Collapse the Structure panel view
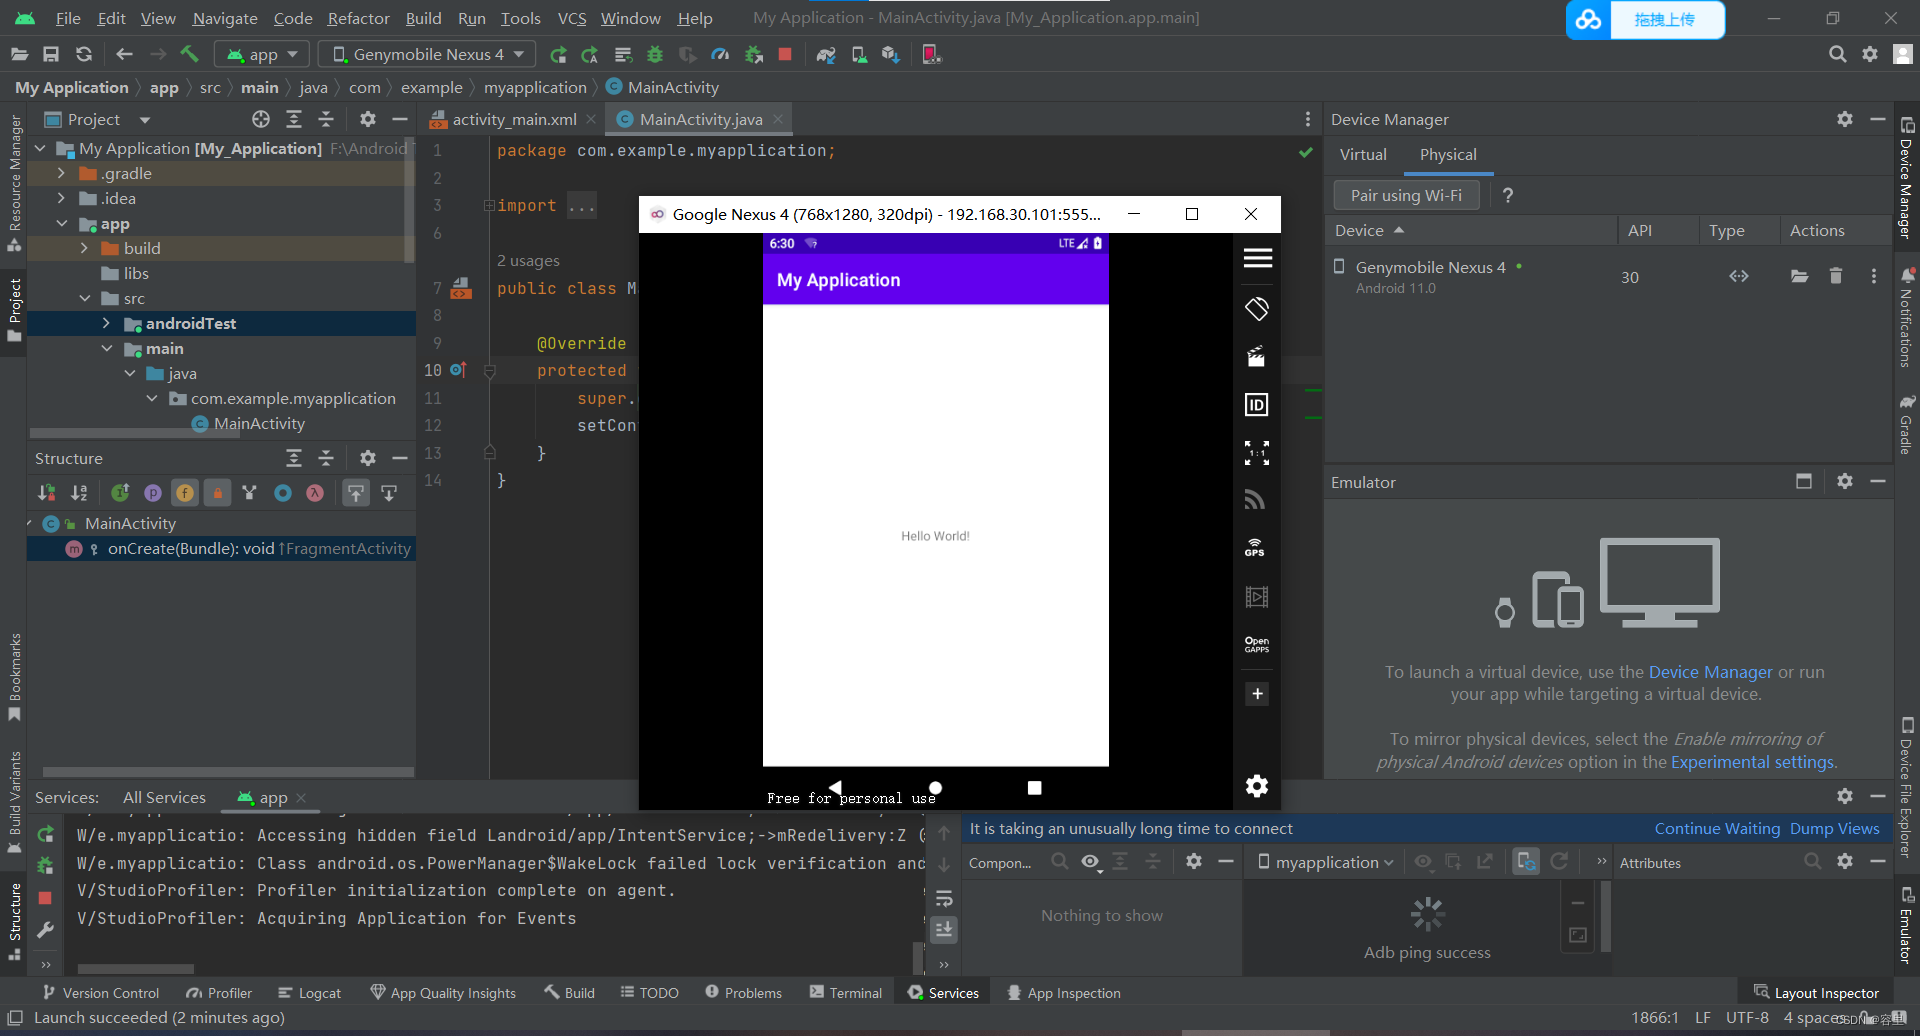The width and height of the screenshot is (1920, 1036). [326, 457]
